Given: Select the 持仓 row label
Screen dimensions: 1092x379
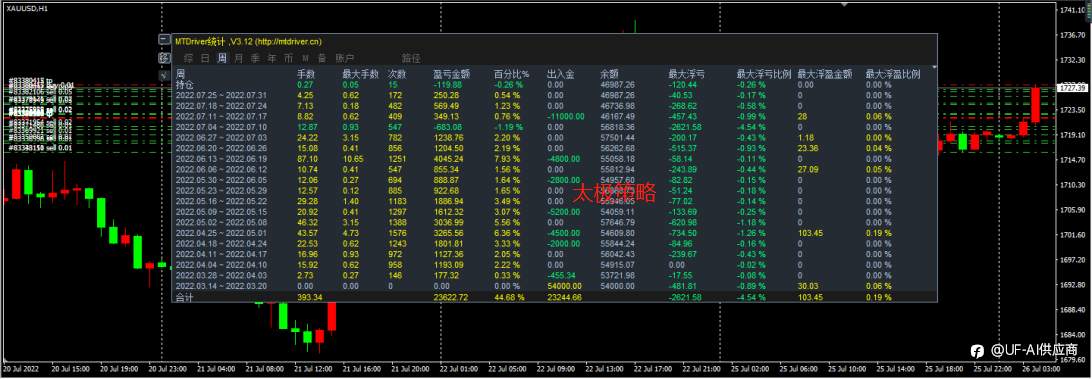Looking at the screenshot, I should (185, 84).
